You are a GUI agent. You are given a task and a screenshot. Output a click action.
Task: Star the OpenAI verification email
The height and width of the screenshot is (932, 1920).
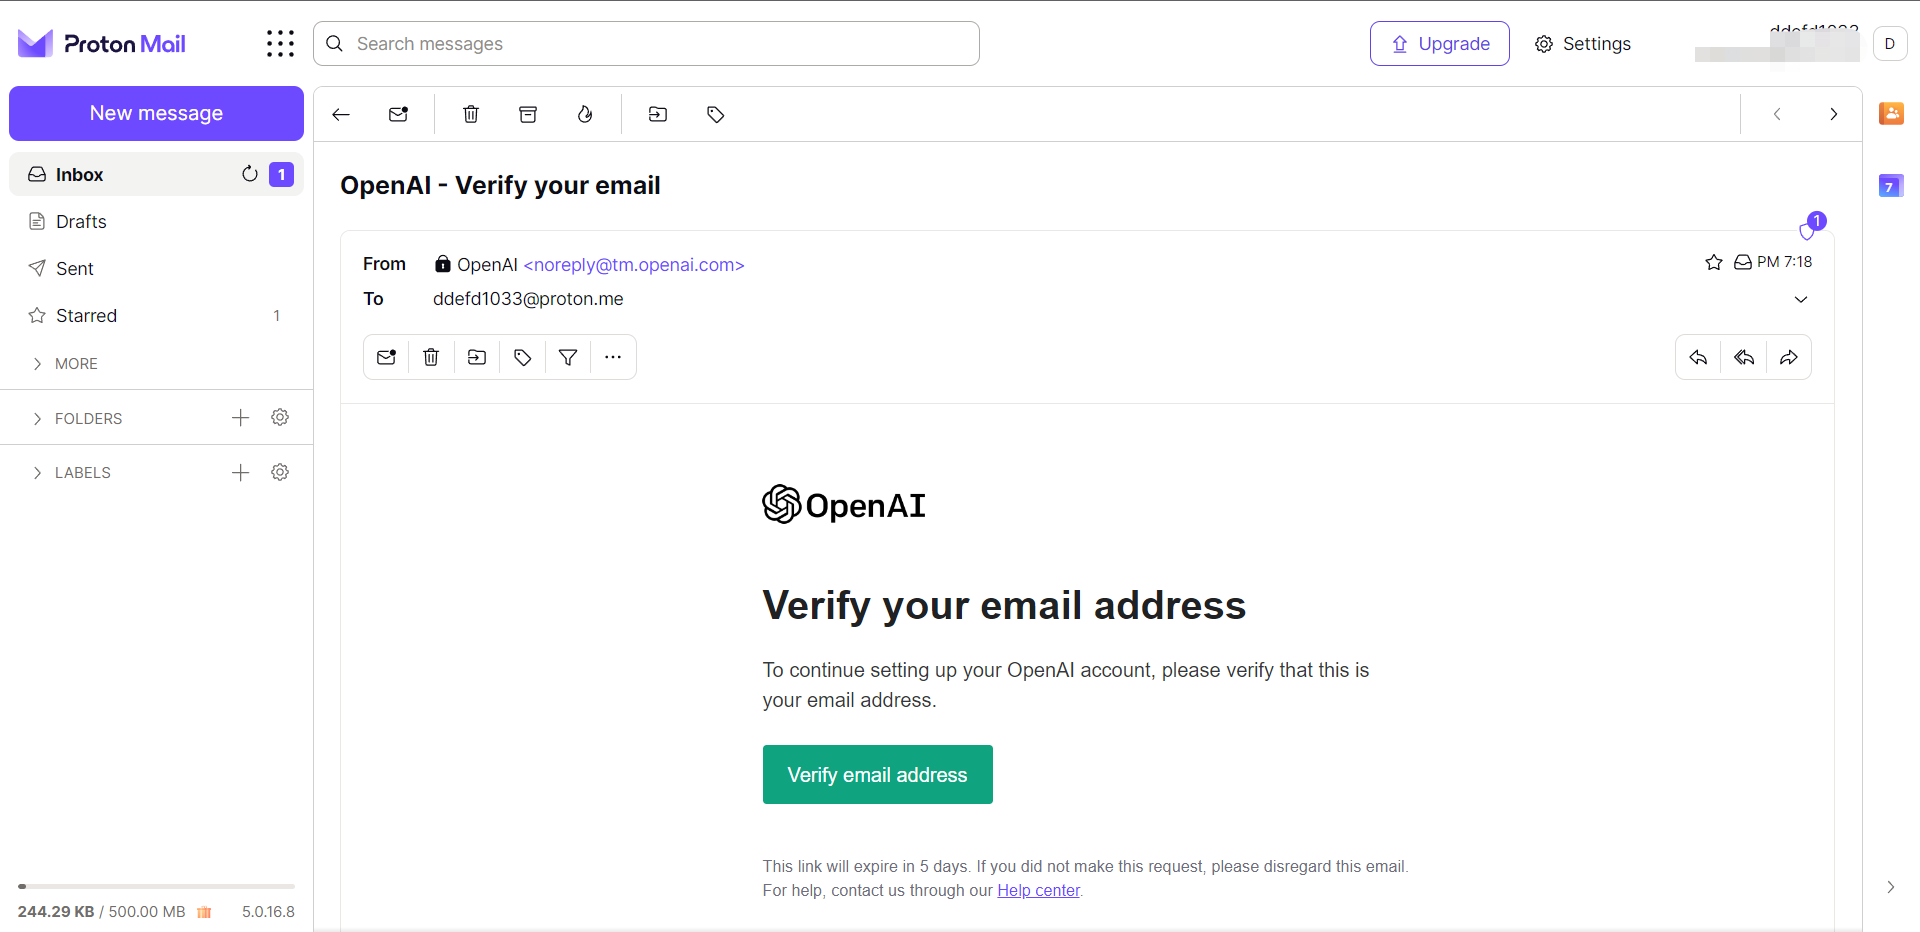coord(1714,262)
